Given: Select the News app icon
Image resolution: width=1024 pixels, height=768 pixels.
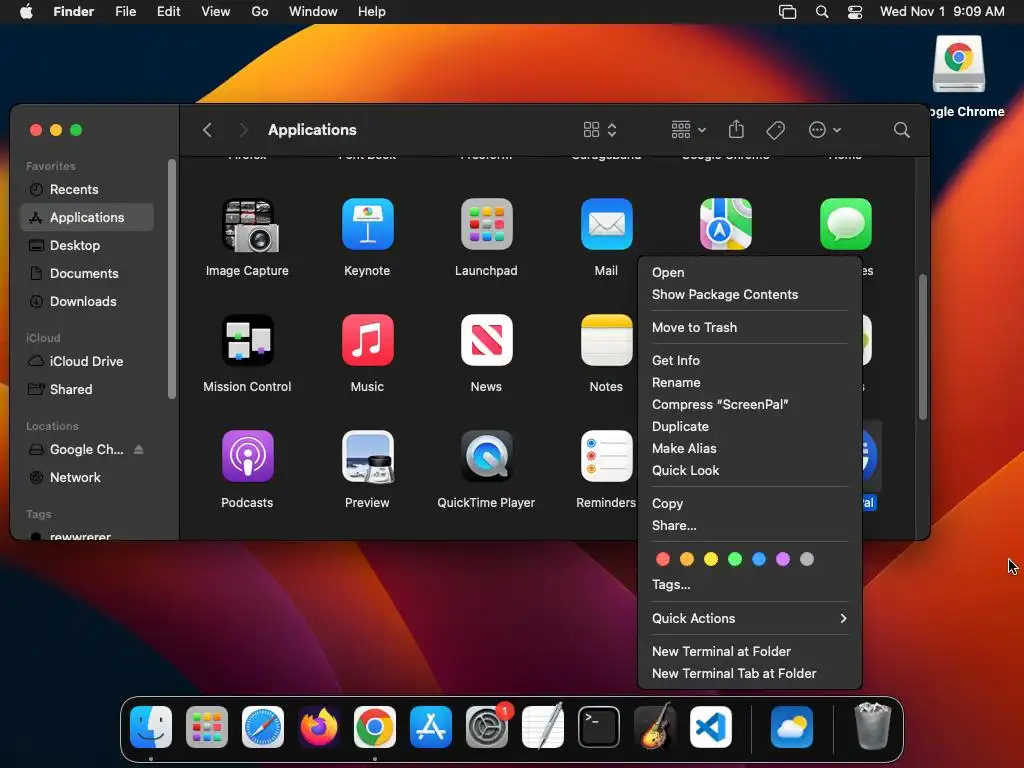Looking at the screenshot, I should pos(487,340).
